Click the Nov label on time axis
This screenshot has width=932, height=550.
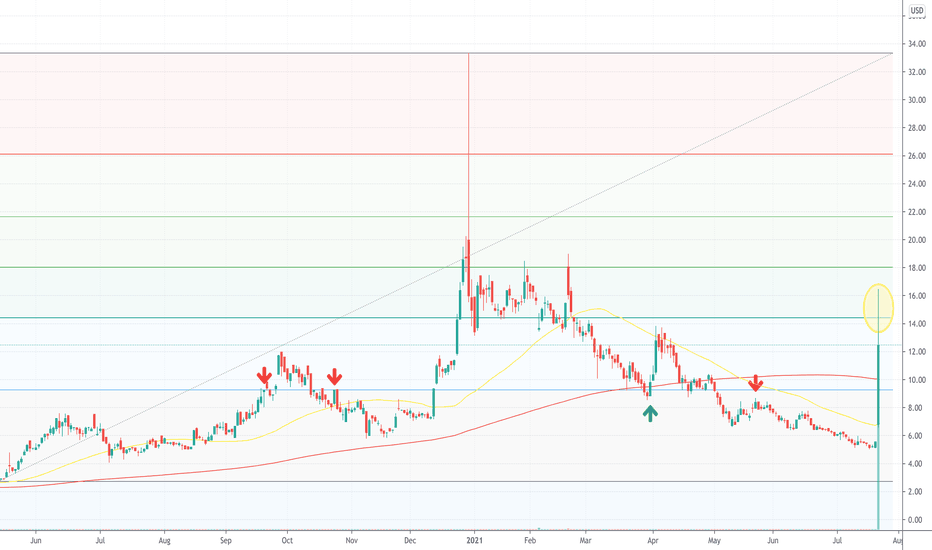click(351, 540)
